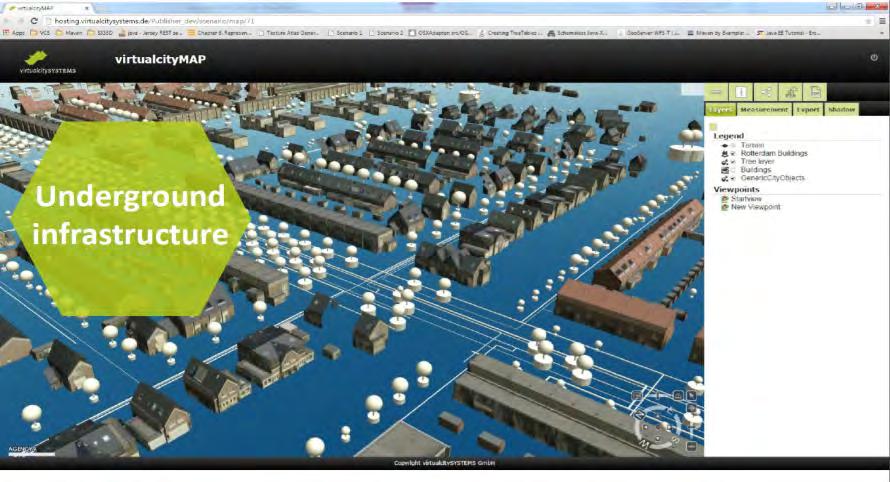Open the info panel icon
This screenshot has width=890, height=482.
click(x=741, y=92)
